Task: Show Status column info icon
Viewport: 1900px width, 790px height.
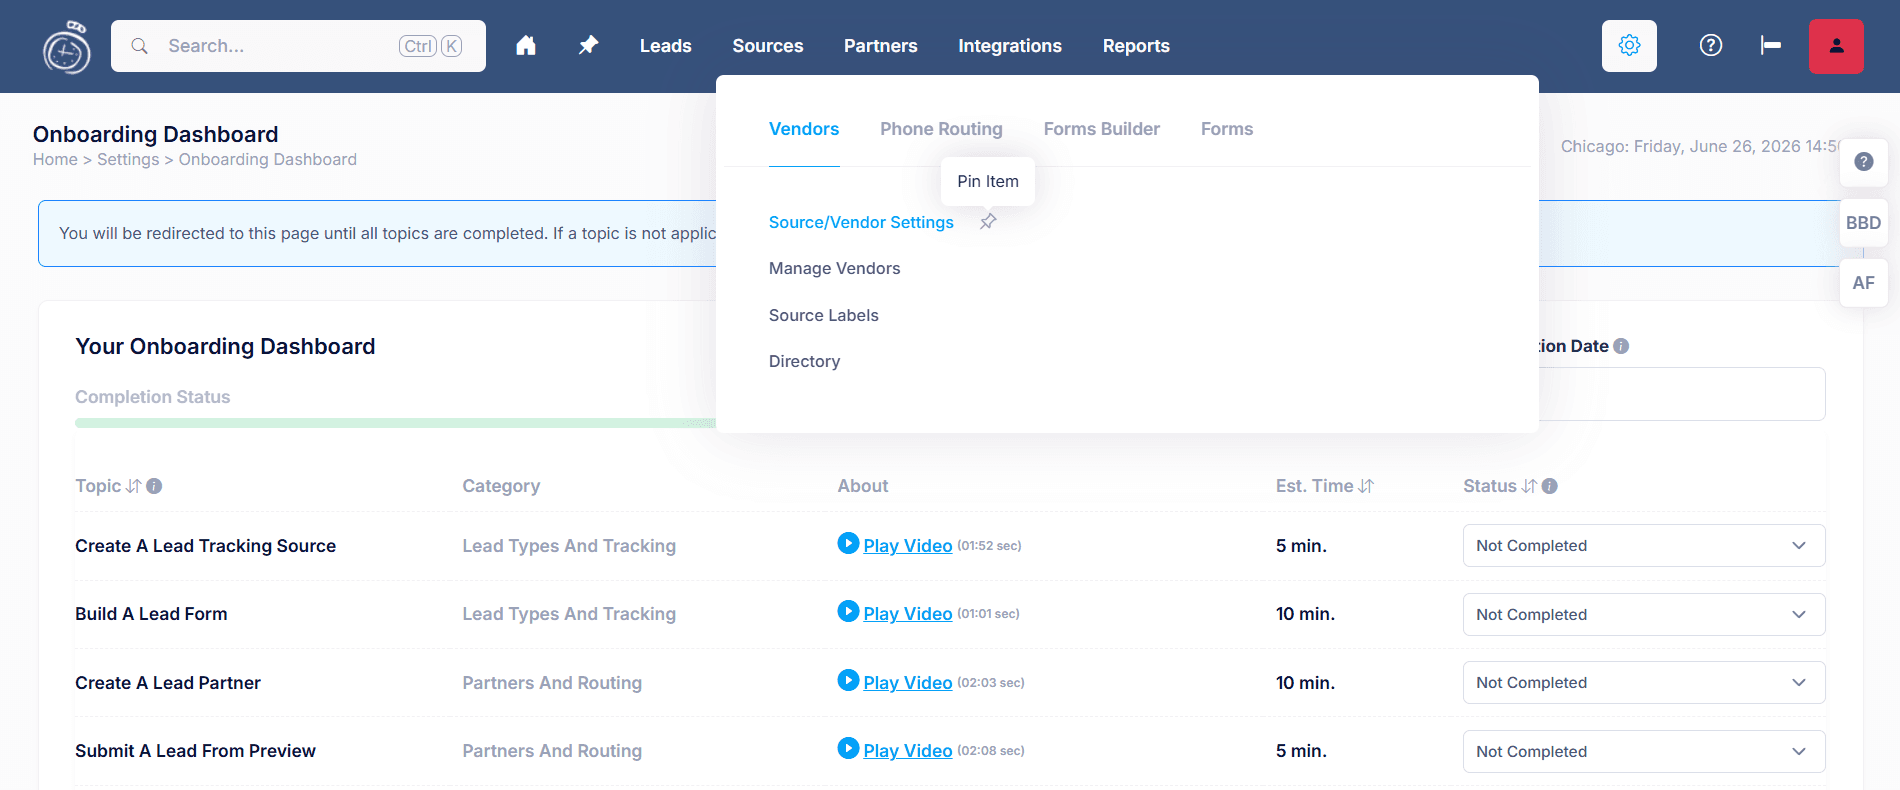Action: [x=1550, y=486]
